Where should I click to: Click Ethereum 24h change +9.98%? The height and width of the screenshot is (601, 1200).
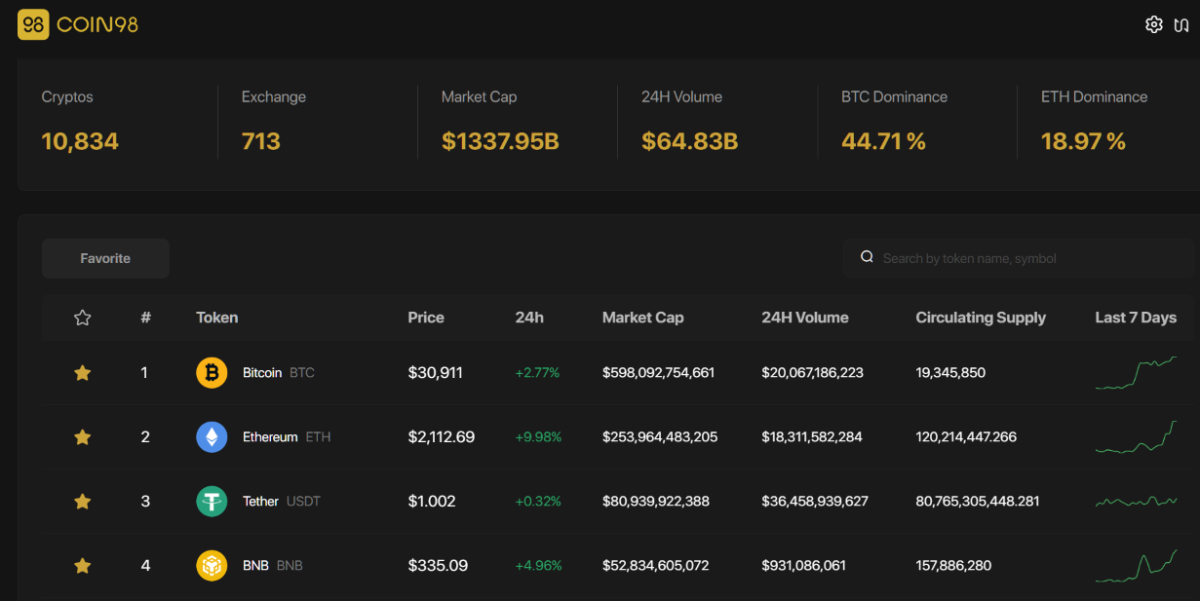tap(538, 437)
